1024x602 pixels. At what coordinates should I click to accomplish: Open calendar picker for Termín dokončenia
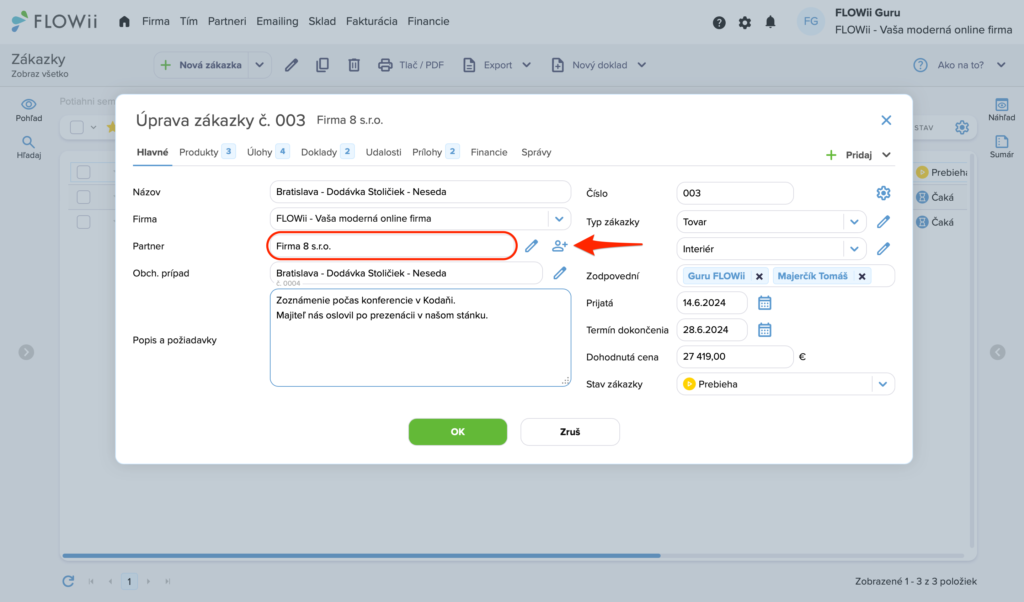(765, 330)
